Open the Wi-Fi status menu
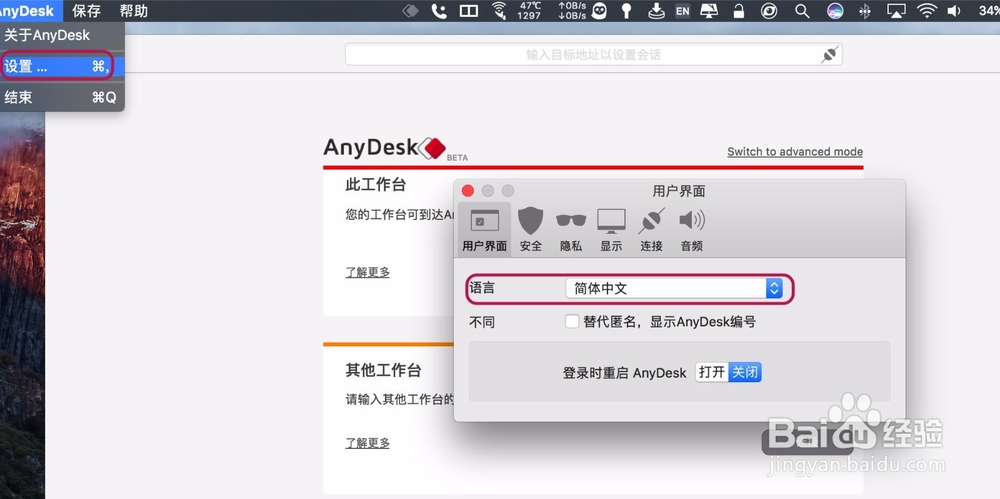The image size is (1000, 499). pos(927,11)
